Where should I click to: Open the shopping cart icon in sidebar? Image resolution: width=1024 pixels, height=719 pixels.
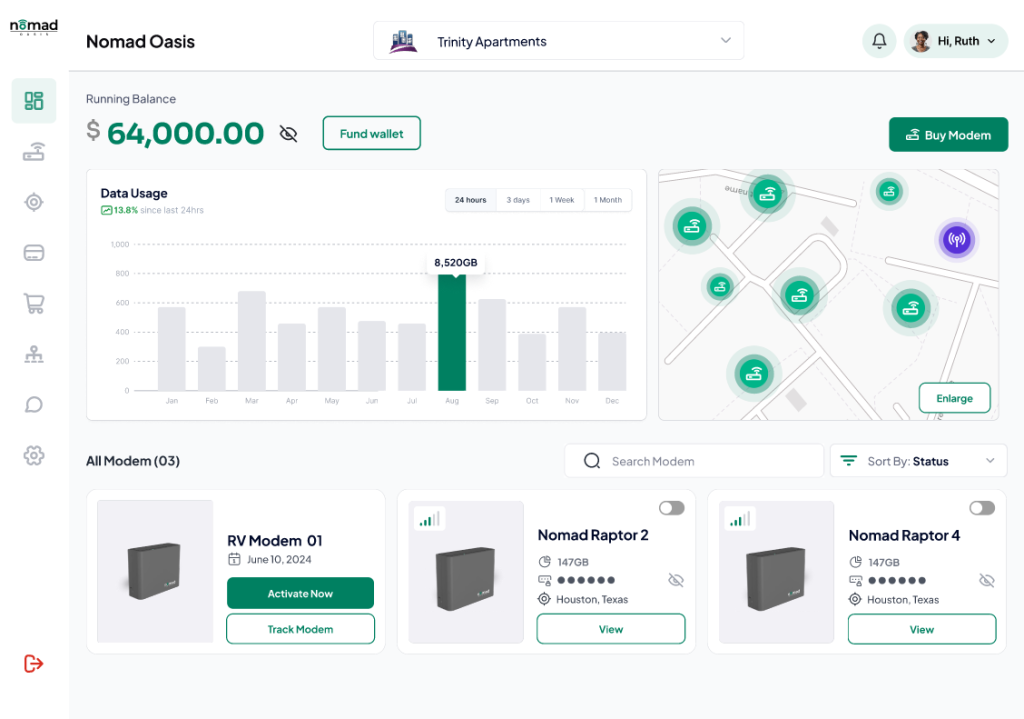(34, 303)
